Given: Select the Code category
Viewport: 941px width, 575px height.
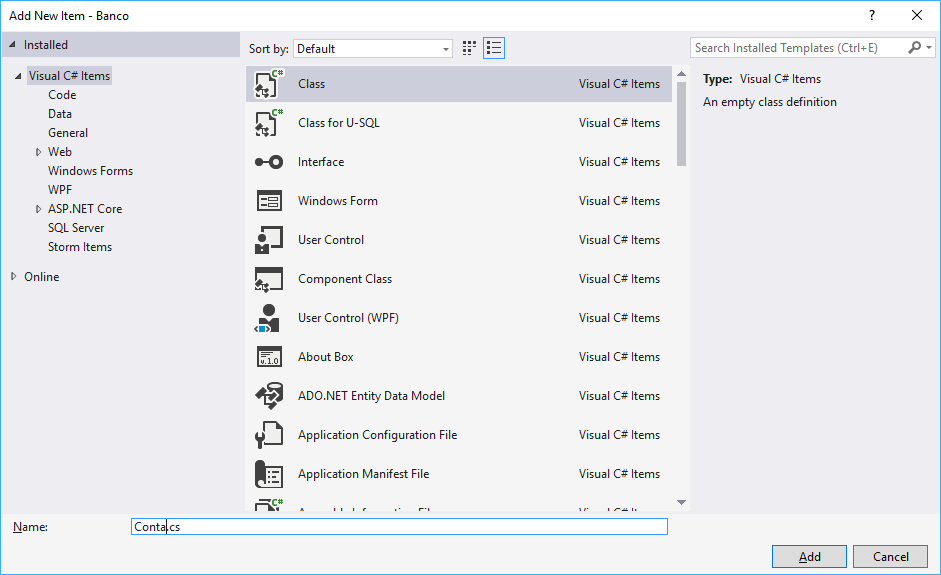Looking at the screenshot, I should [x=62, y=95].
